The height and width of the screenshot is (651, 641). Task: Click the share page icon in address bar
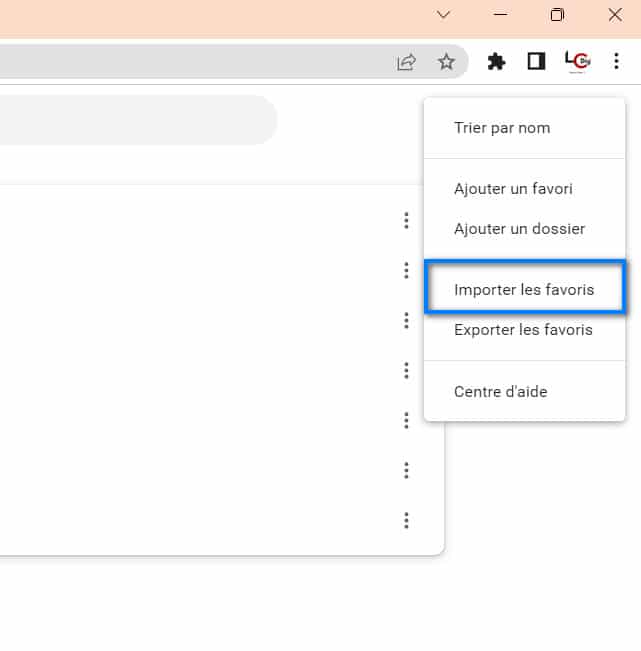click(x=406, y=62)
